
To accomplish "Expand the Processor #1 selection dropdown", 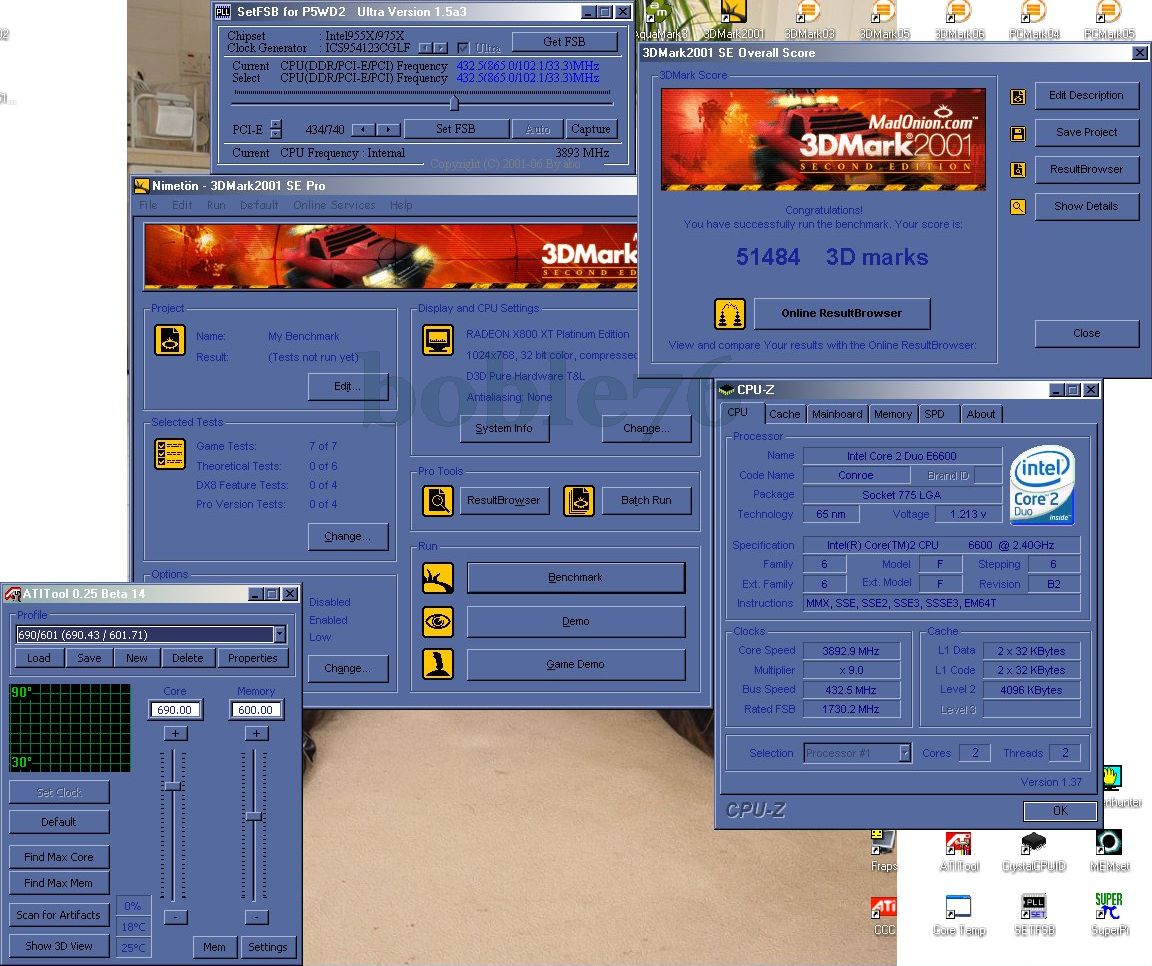I will click(905, 753).
